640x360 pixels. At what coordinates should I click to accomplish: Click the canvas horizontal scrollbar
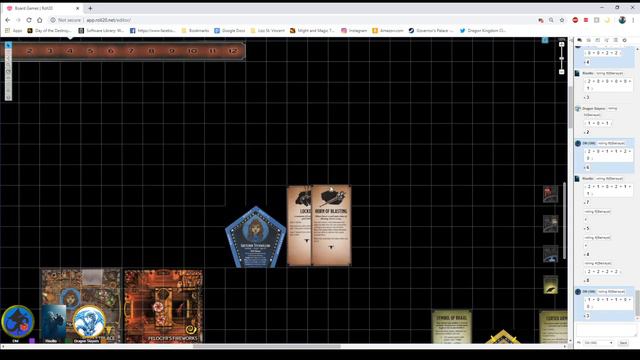(x=267, y=347)
